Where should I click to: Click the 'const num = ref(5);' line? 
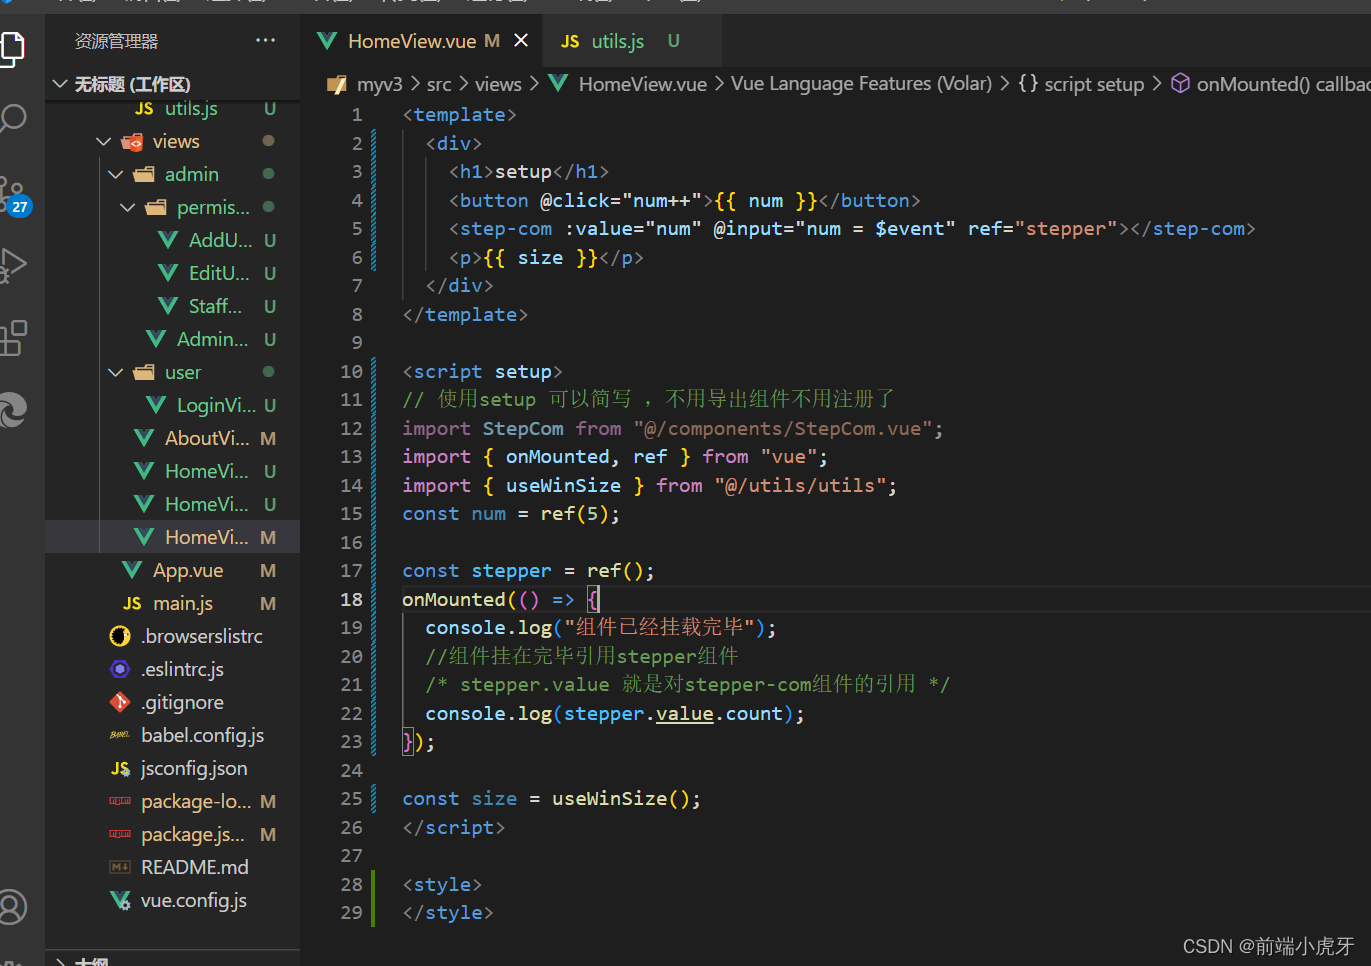(x=511, y=513)
